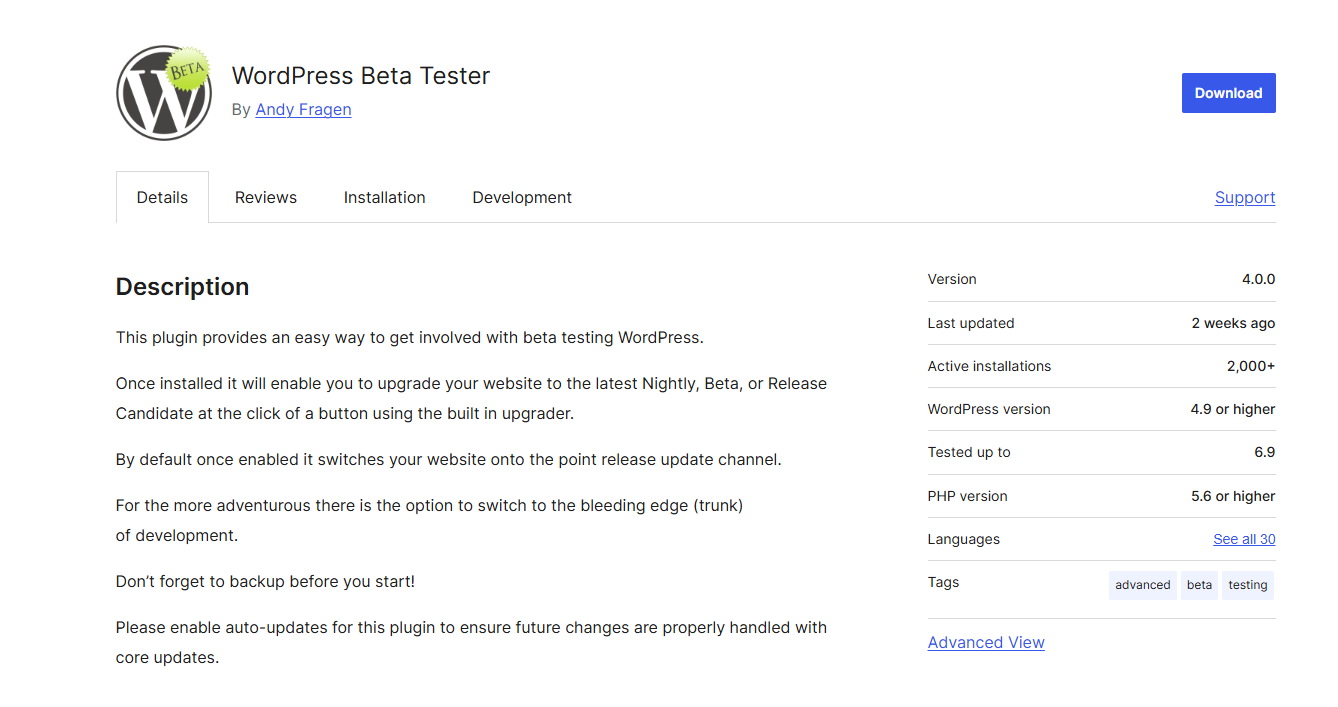Click the Description heading
The width and height of the screenshot is (1338, 707).
(x=182, y=287)
